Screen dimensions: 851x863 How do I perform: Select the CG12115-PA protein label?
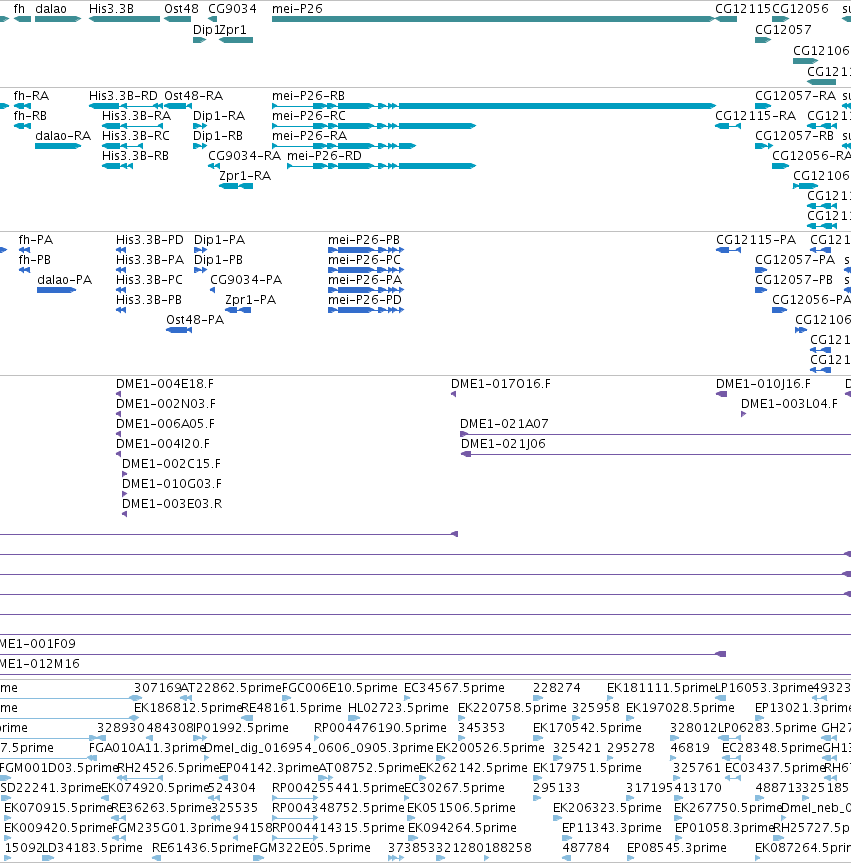tap(756, 240)
